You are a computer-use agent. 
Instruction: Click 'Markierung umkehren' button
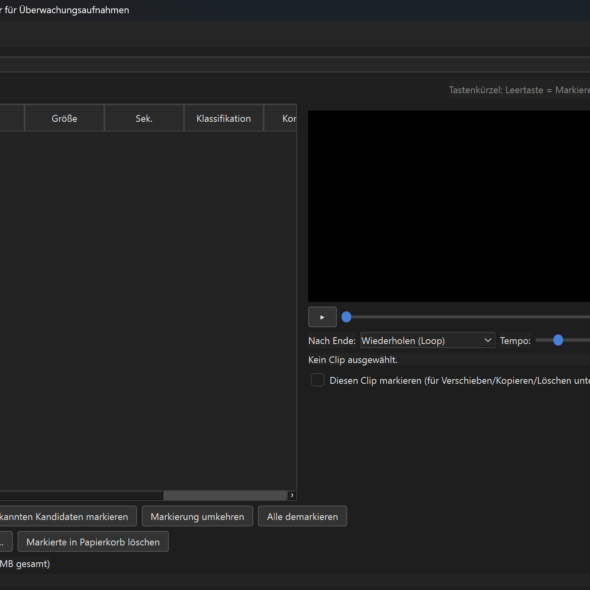(197, 516)
